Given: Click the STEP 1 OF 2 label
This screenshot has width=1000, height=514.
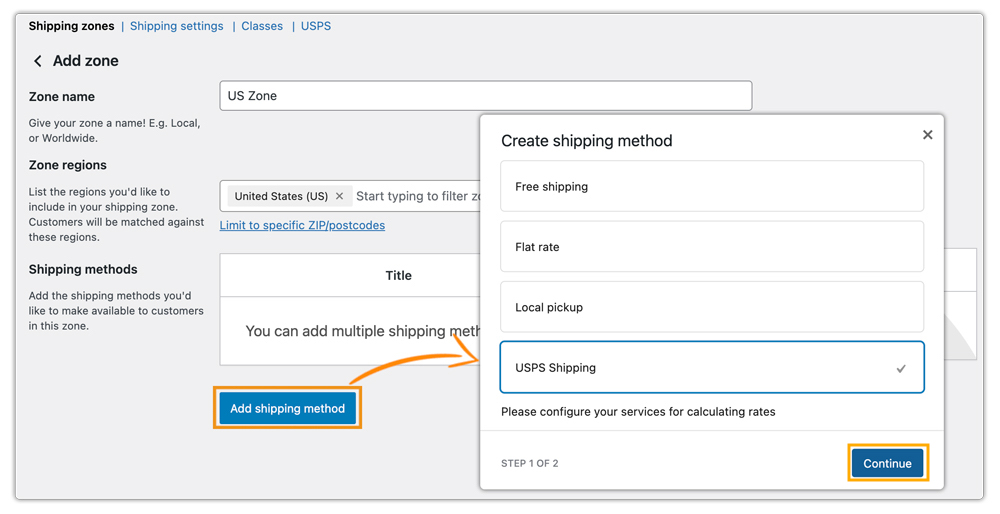Looking at the screenshot, I should (x=529, y=464).
